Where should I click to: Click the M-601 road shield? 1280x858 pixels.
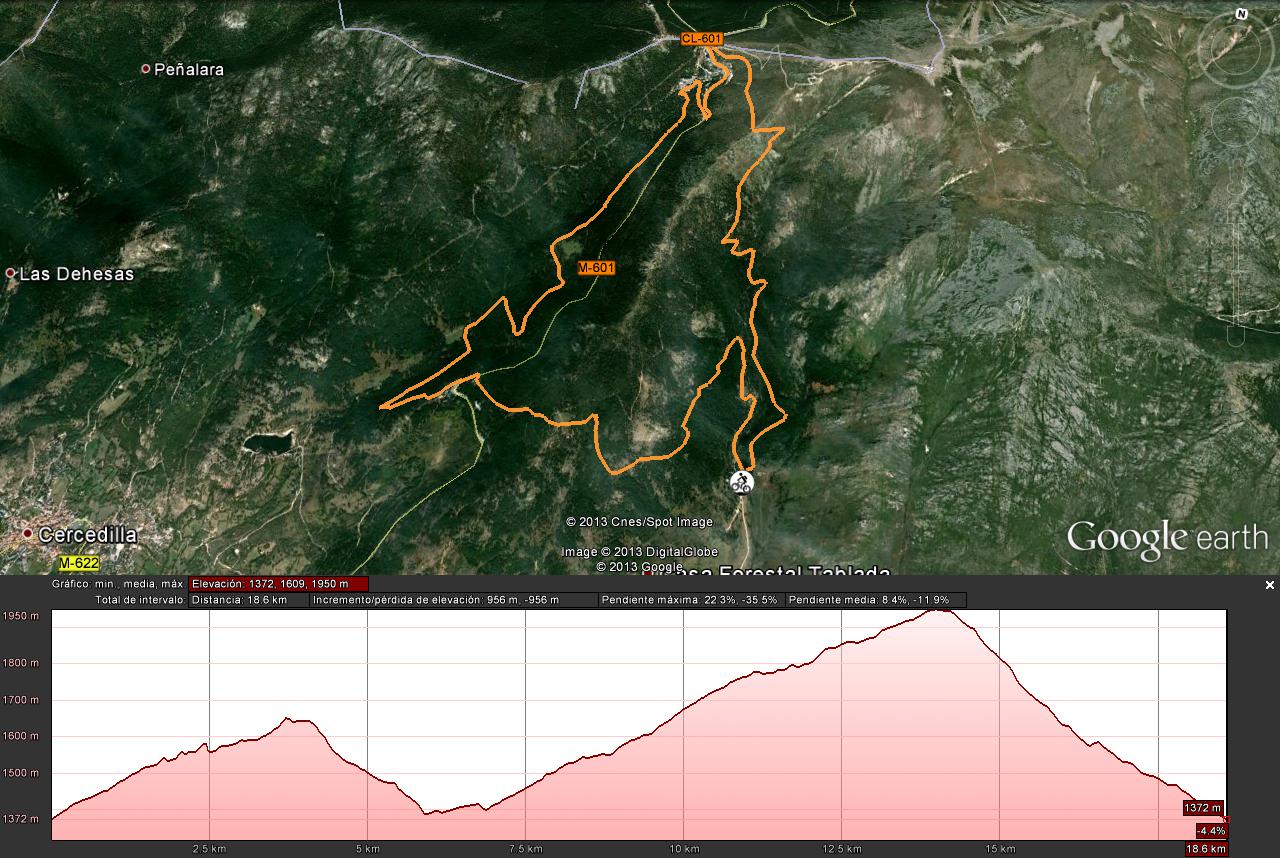coord(596,268)
